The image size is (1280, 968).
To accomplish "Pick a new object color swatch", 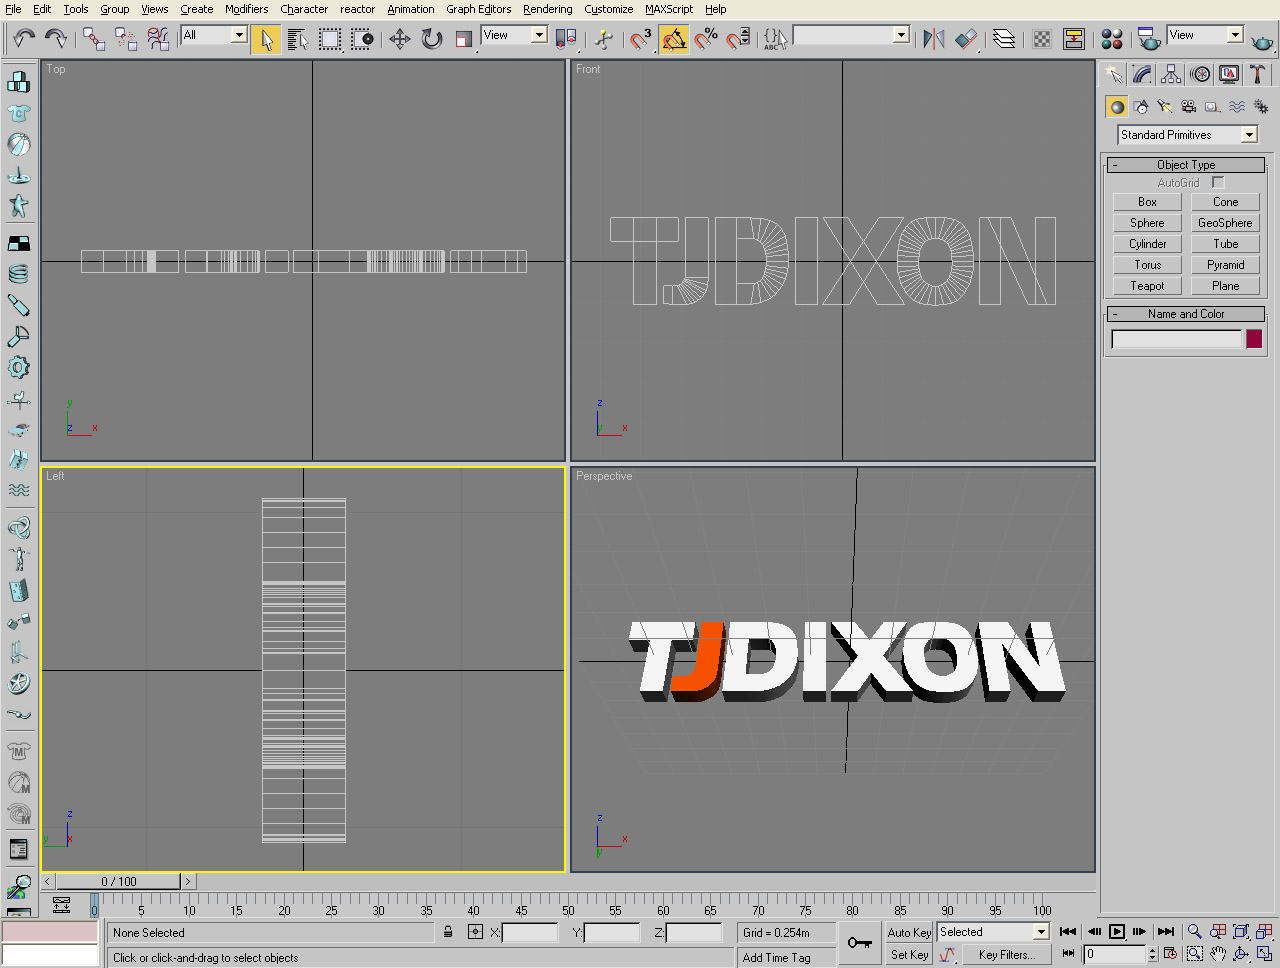I will (x=1255, y=338).
